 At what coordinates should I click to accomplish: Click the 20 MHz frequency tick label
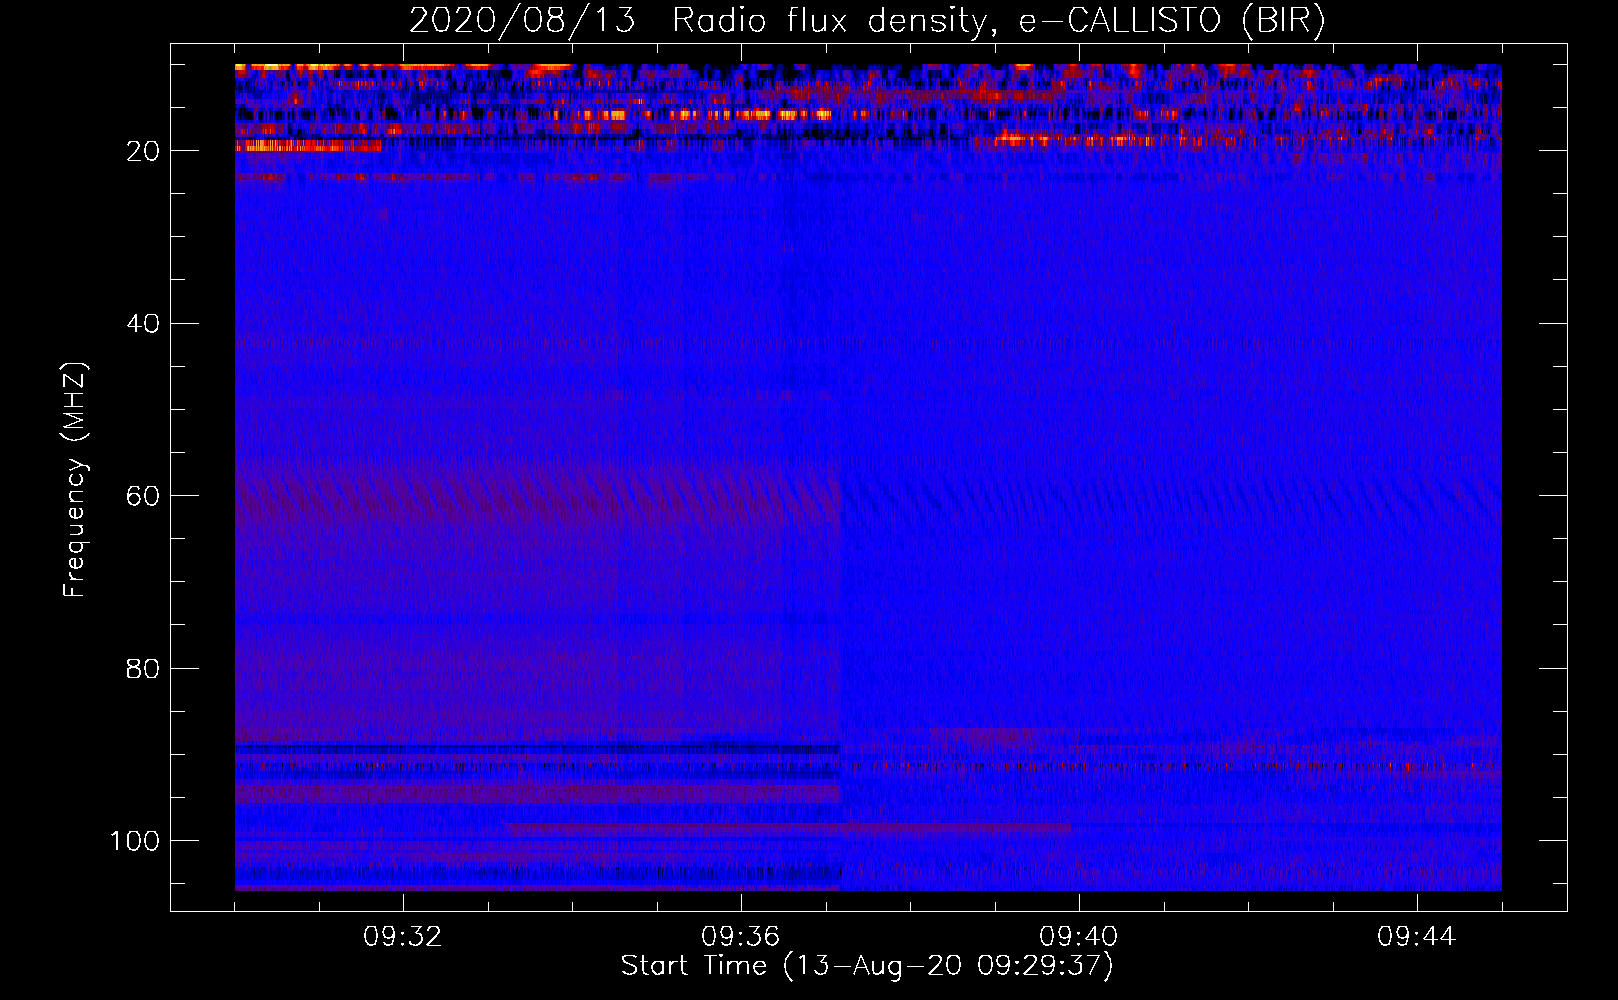coord(143,151)
